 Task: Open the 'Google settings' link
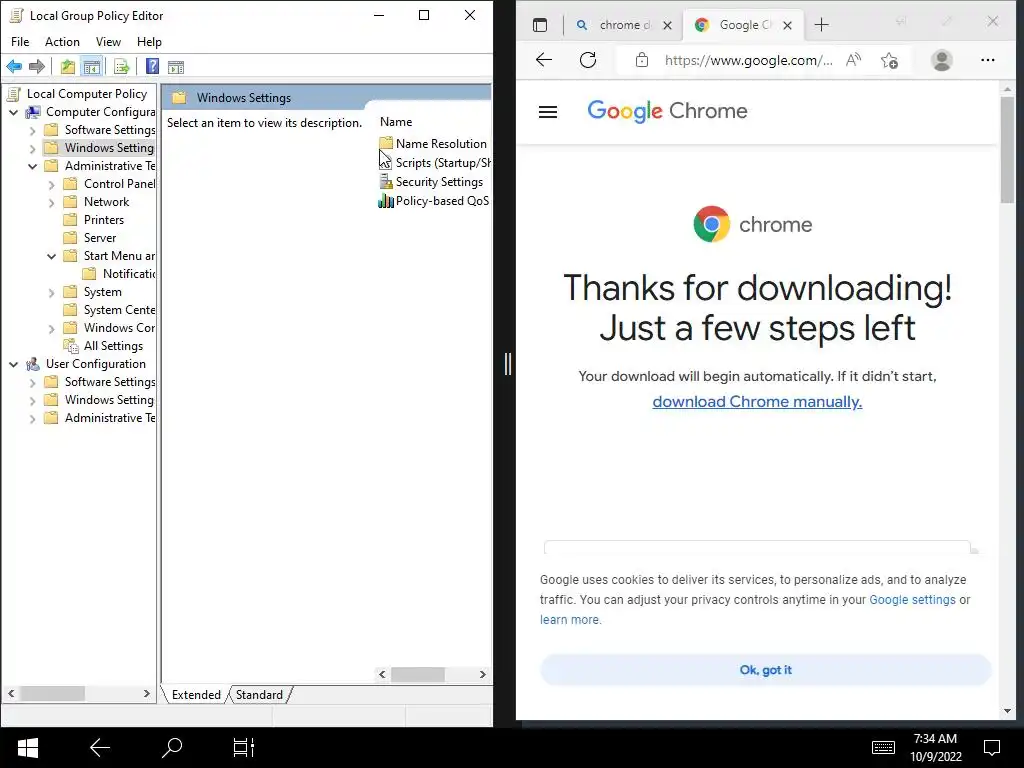(x=912, y=600)
